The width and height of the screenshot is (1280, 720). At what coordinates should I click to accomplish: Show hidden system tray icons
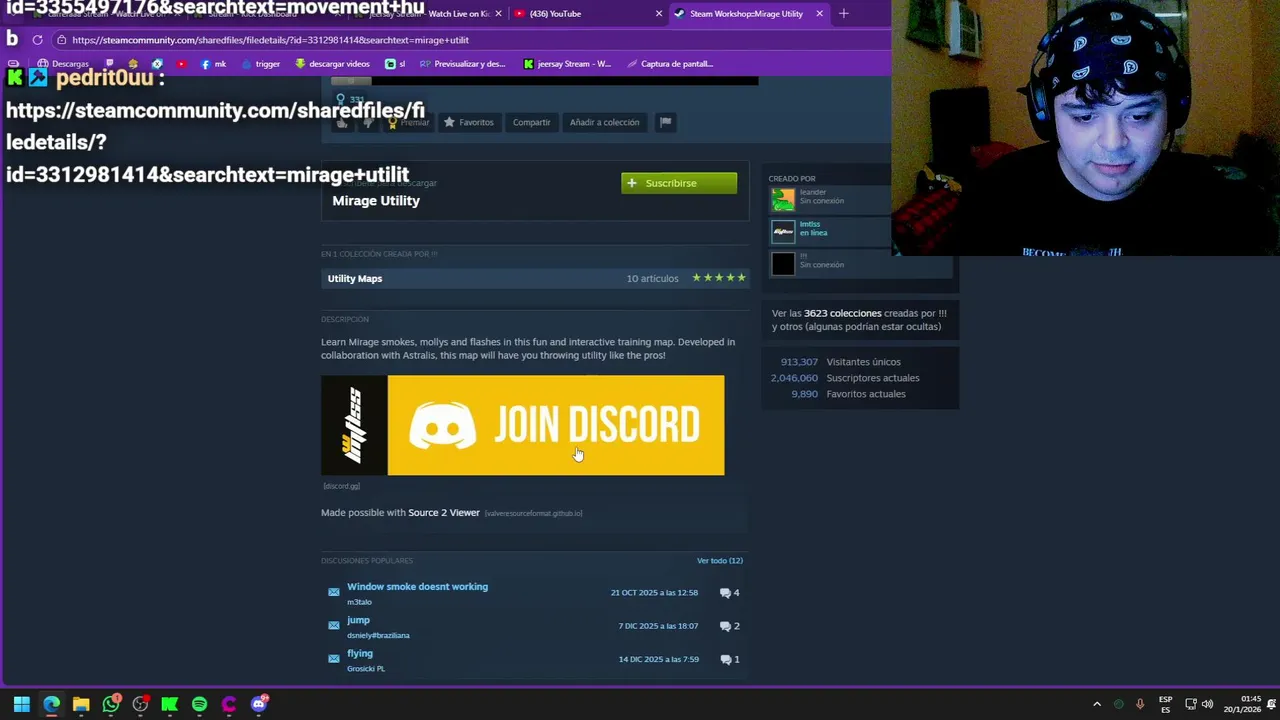[1097, 704]
